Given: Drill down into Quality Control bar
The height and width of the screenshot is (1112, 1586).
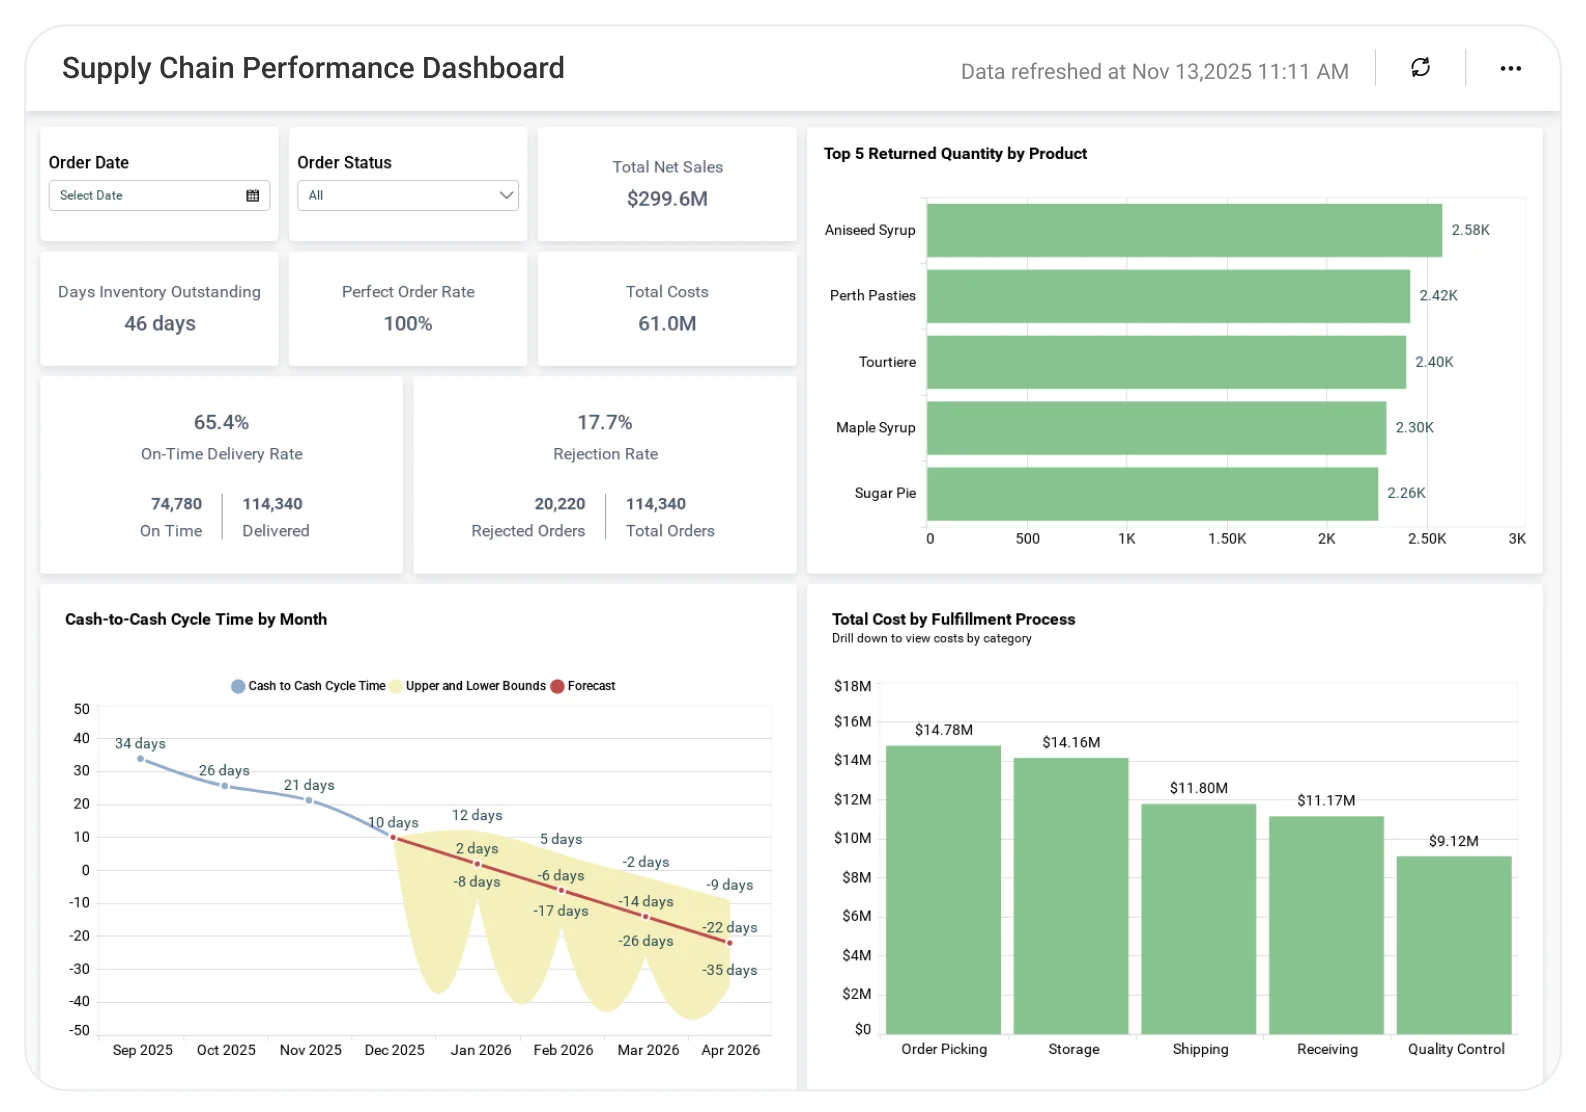Looking at the screenshot, I should [1454, 945].
